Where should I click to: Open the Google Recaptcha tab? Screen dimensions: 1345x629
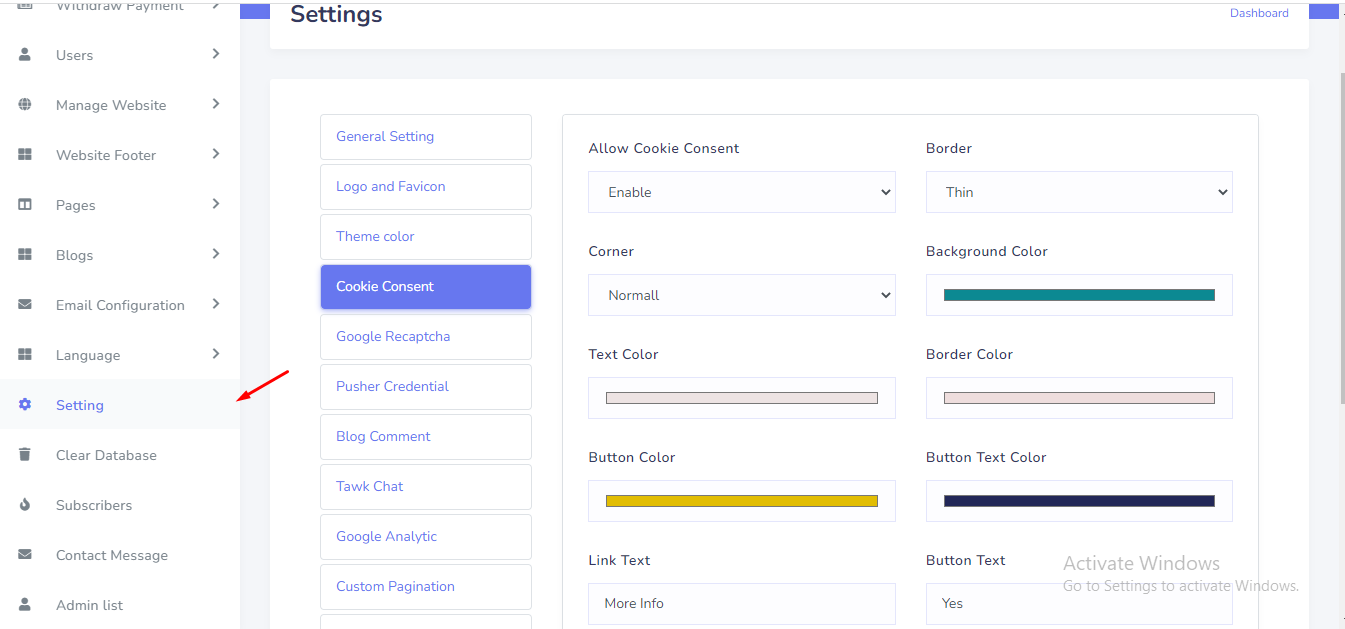(x=425, y=337)
